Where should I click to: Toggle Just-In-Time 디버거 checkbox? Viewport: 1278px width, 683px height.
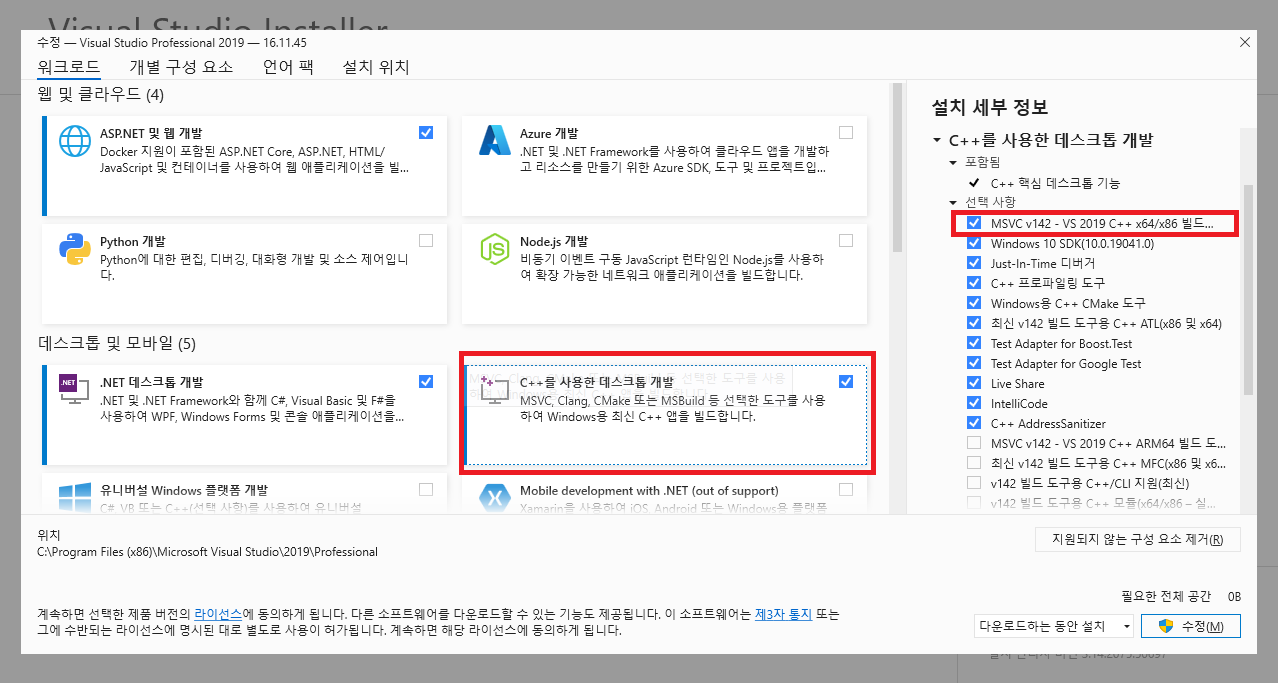(974, 263)
